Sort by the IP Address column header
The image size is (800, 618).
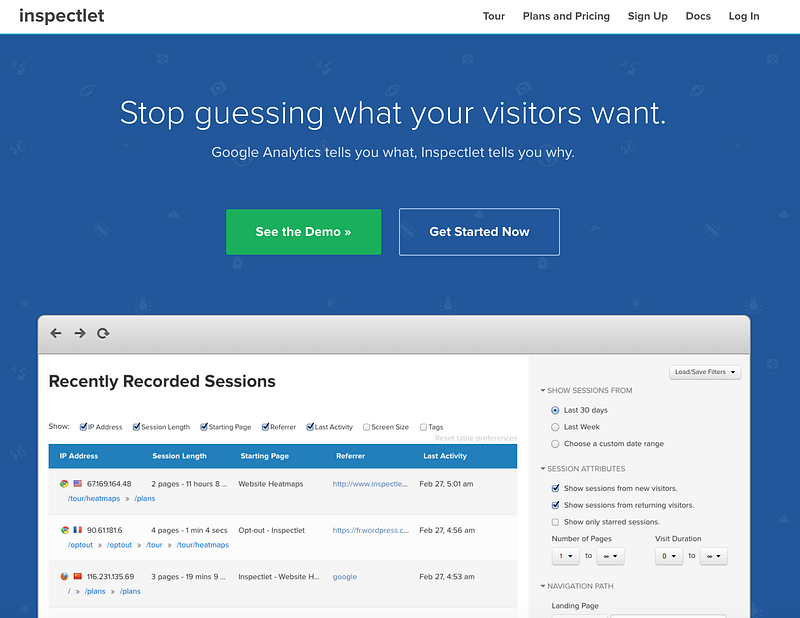click(79, 456)
